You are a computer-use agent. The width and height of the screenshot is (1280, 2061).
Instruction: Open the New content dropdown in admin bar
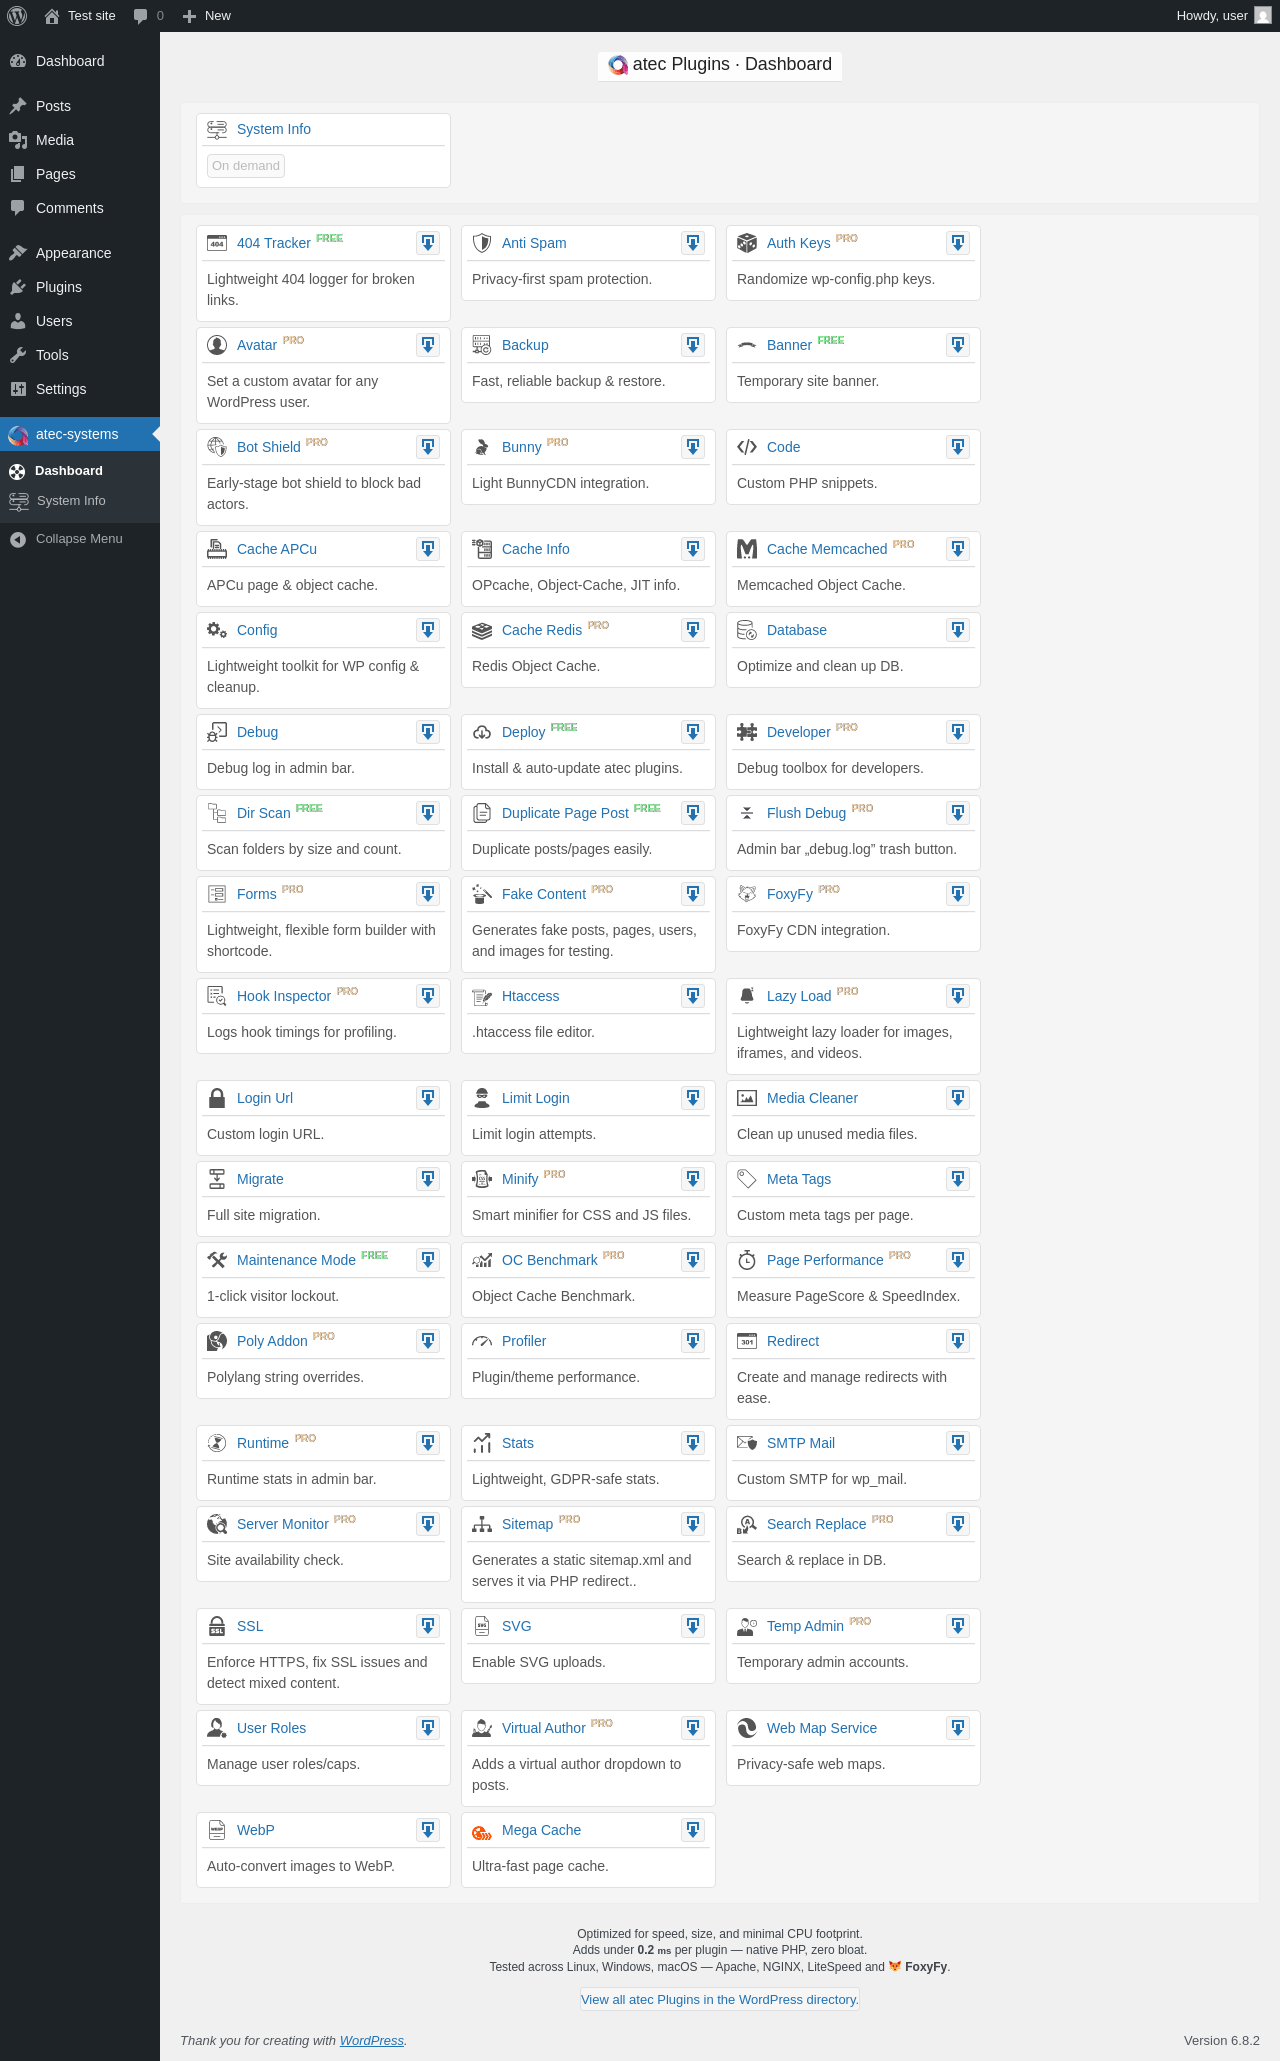(x=207, y=16)
